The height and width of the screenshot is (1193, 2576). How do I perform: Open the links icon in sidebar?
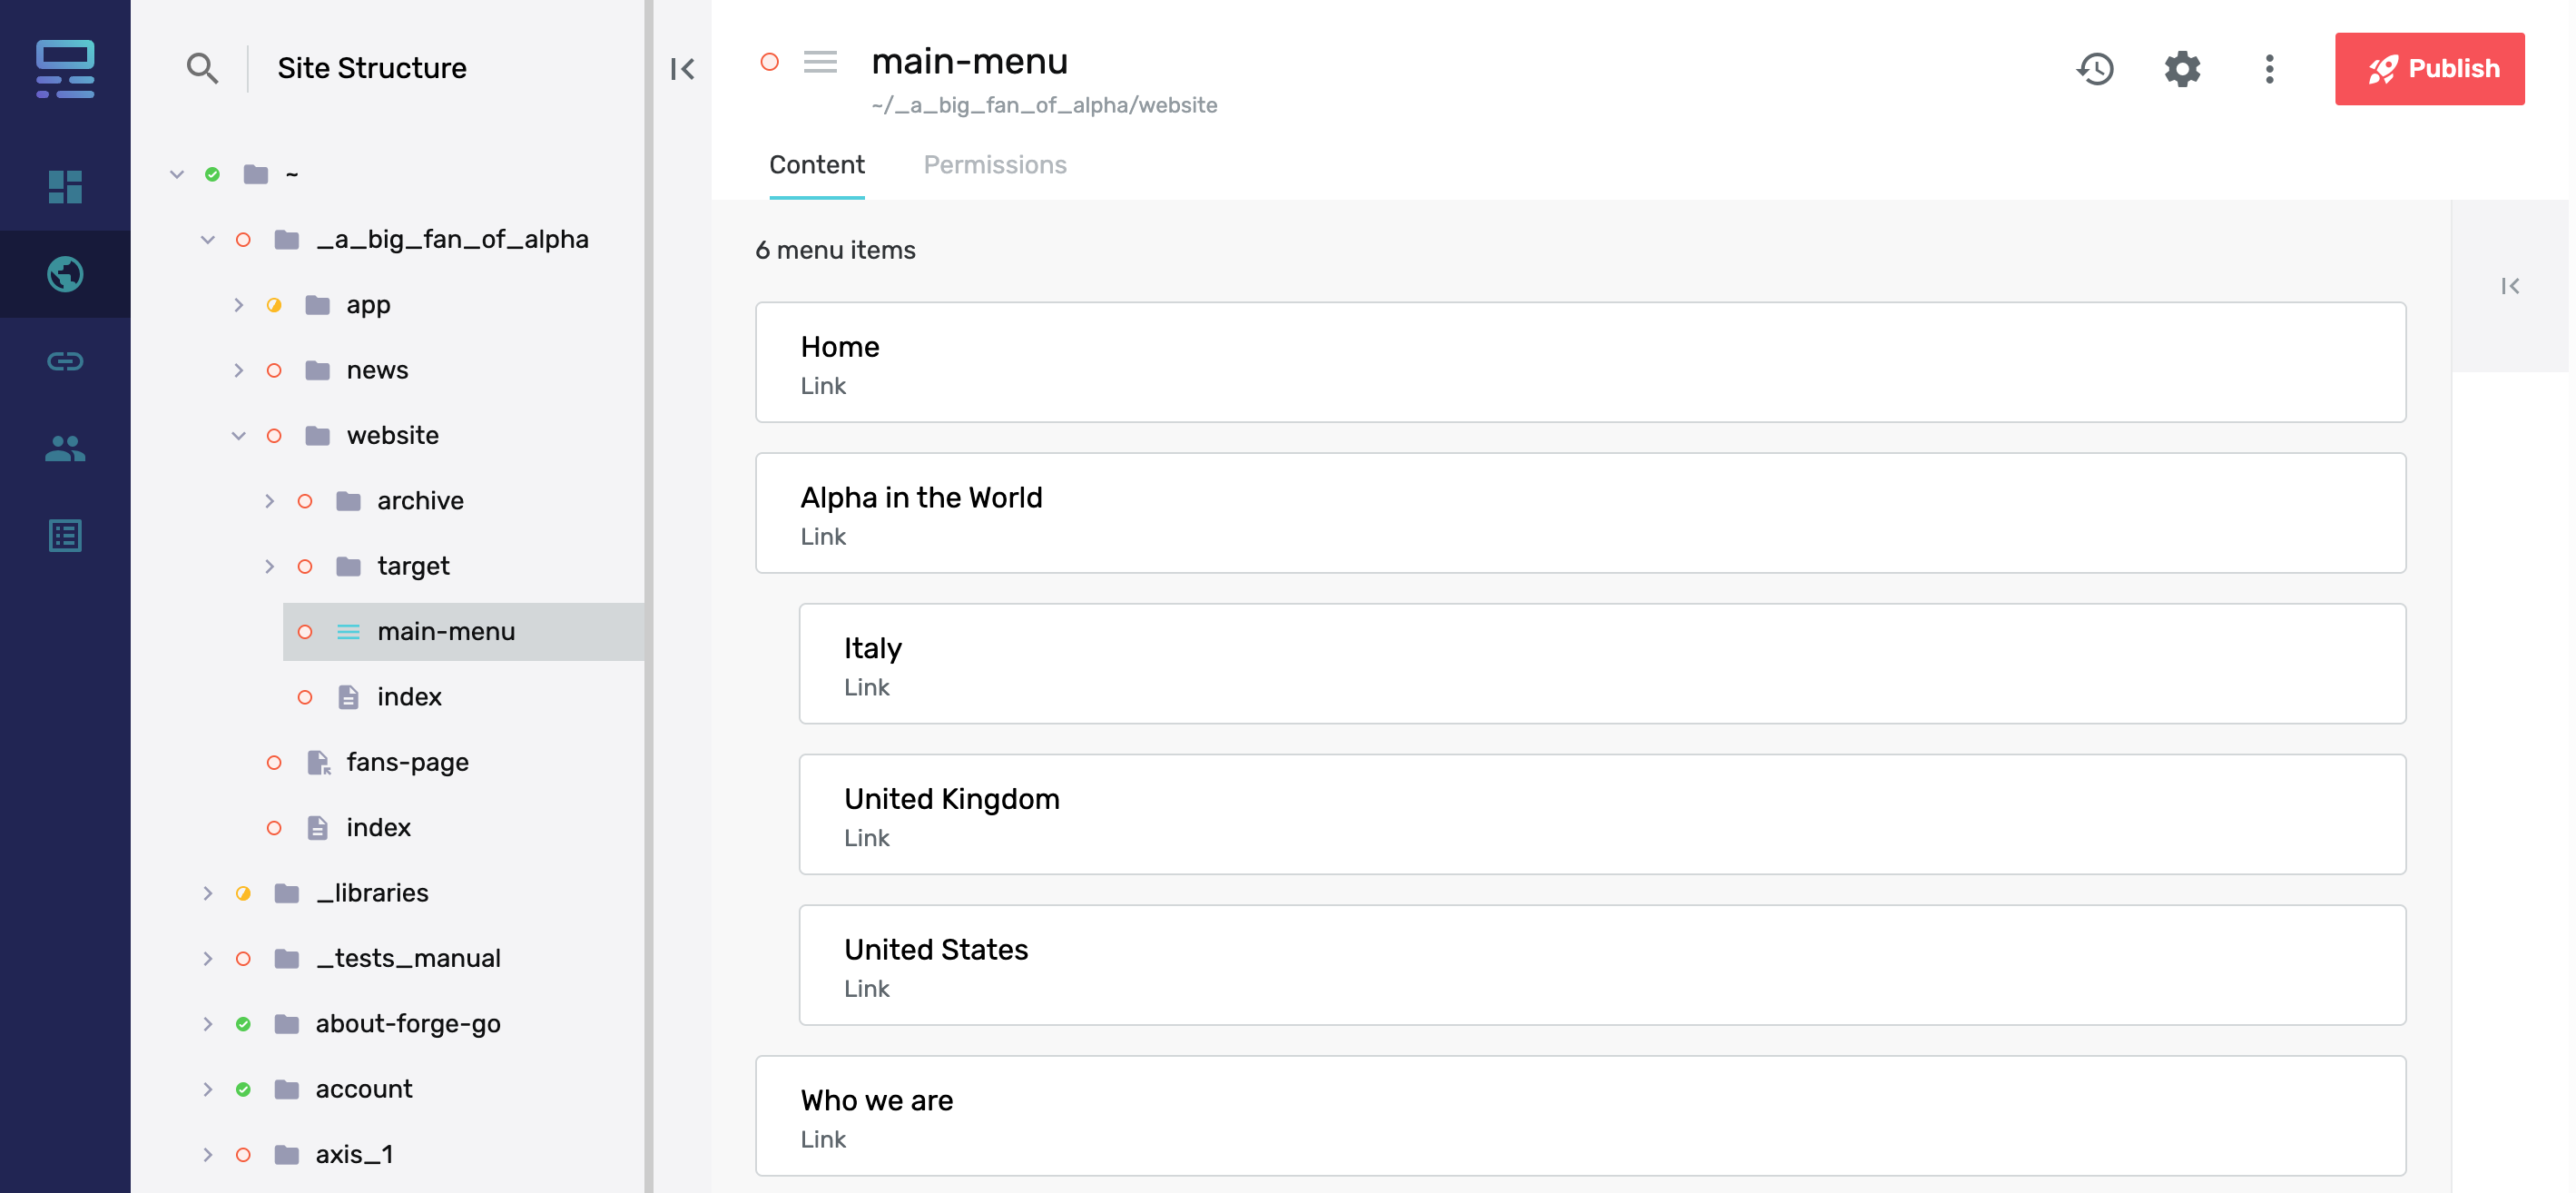click(65, 361)
